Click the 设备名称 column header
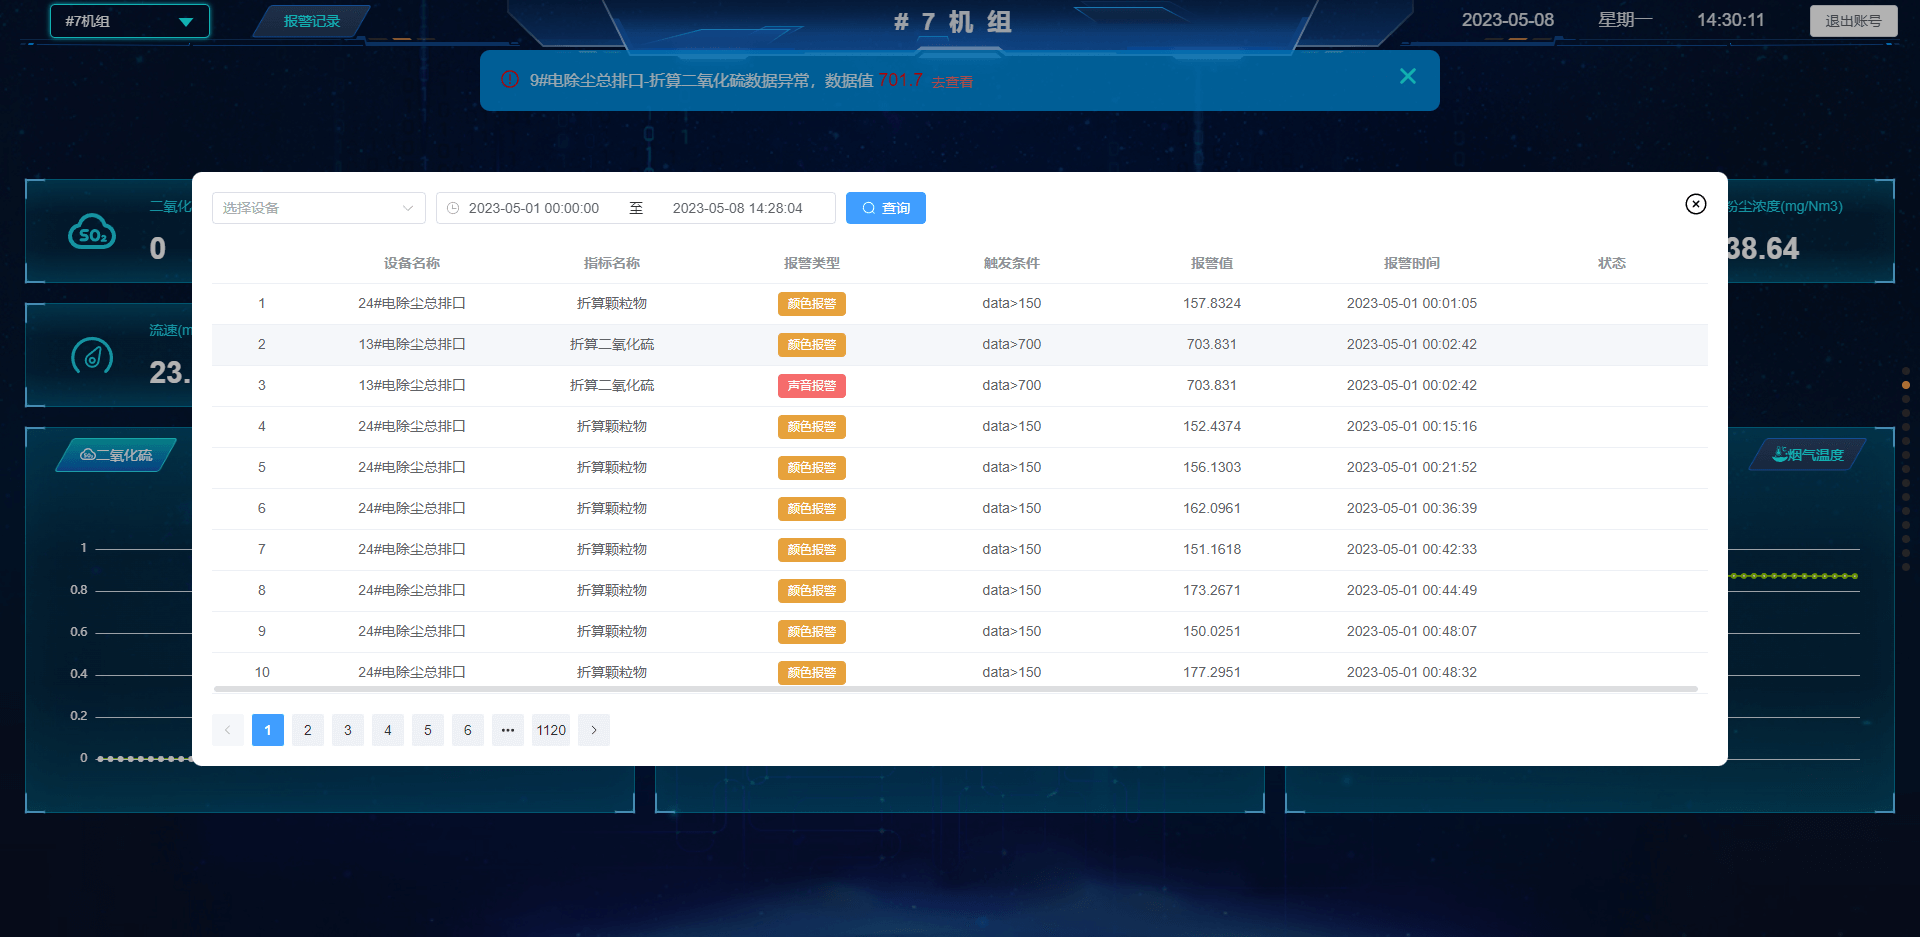The height and width of the screenshot is (937, 1920). click(412, 263)
